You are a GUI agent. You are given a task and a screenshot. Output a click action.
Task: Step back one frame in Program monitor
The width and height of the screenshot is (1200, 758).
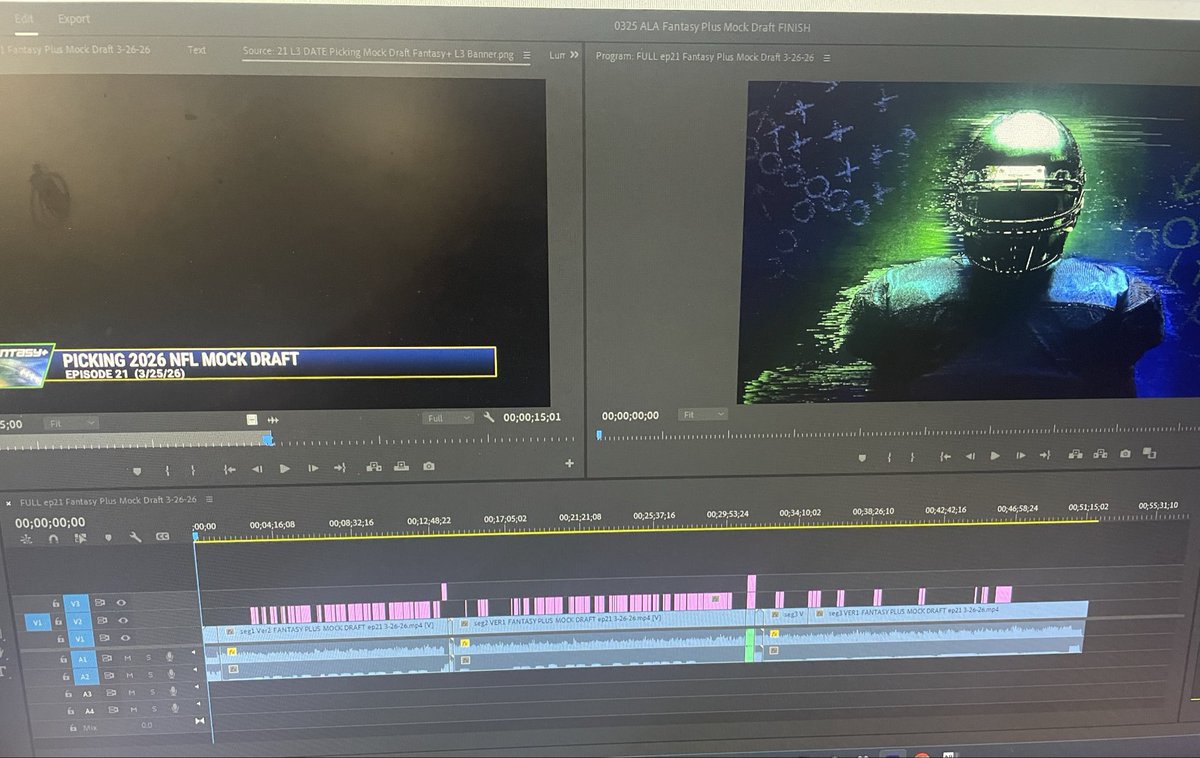[x=970, y=456]
